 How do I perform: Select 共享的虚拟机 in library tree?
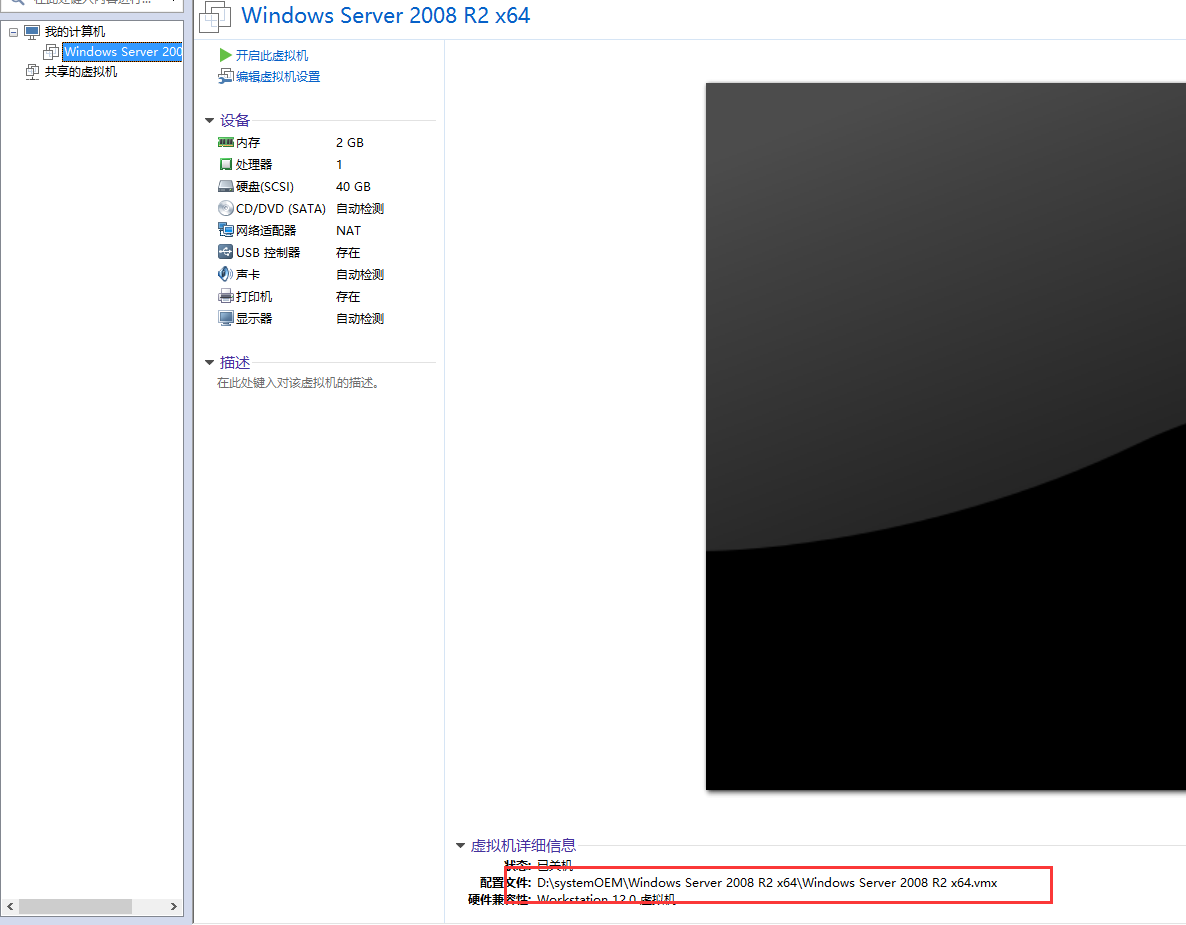(x=81, y=72)
